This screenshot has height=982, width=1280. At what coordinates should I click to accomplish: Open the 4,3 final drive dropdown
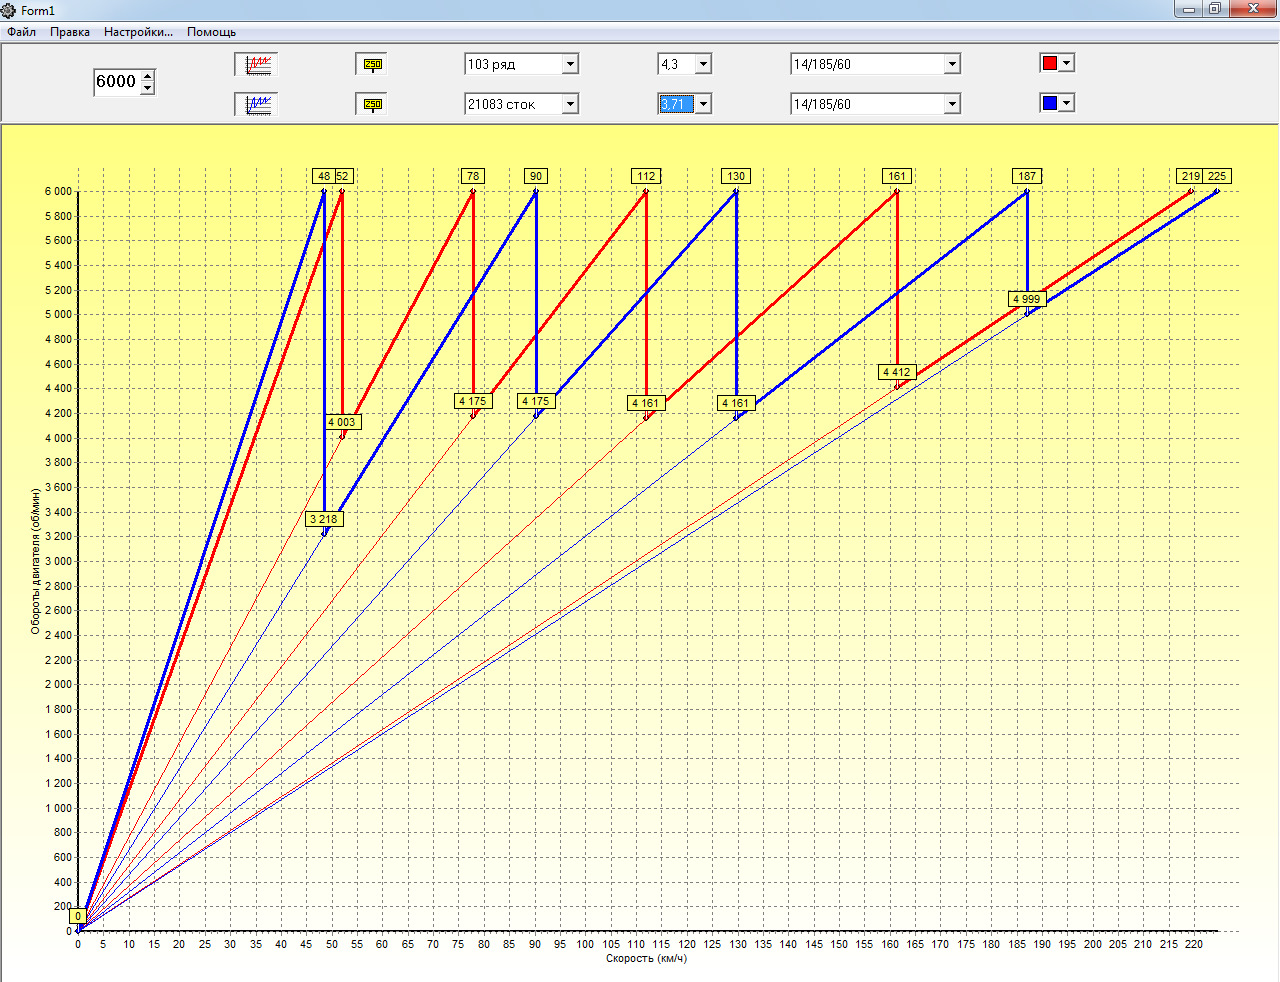pyautogui.click(x=703, y=64)
